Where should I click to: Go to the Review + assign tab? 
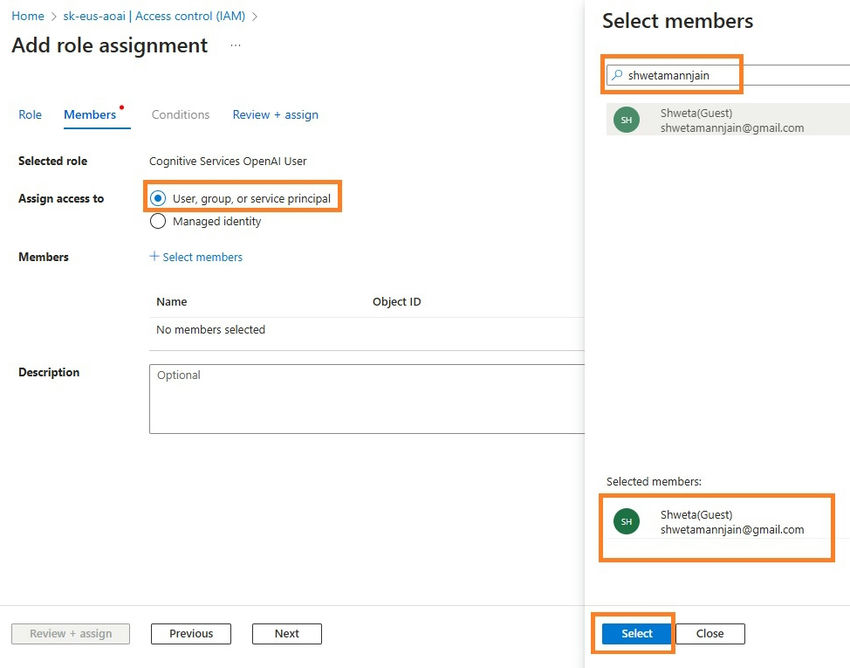pyautogui.click(x=275, y=115)
